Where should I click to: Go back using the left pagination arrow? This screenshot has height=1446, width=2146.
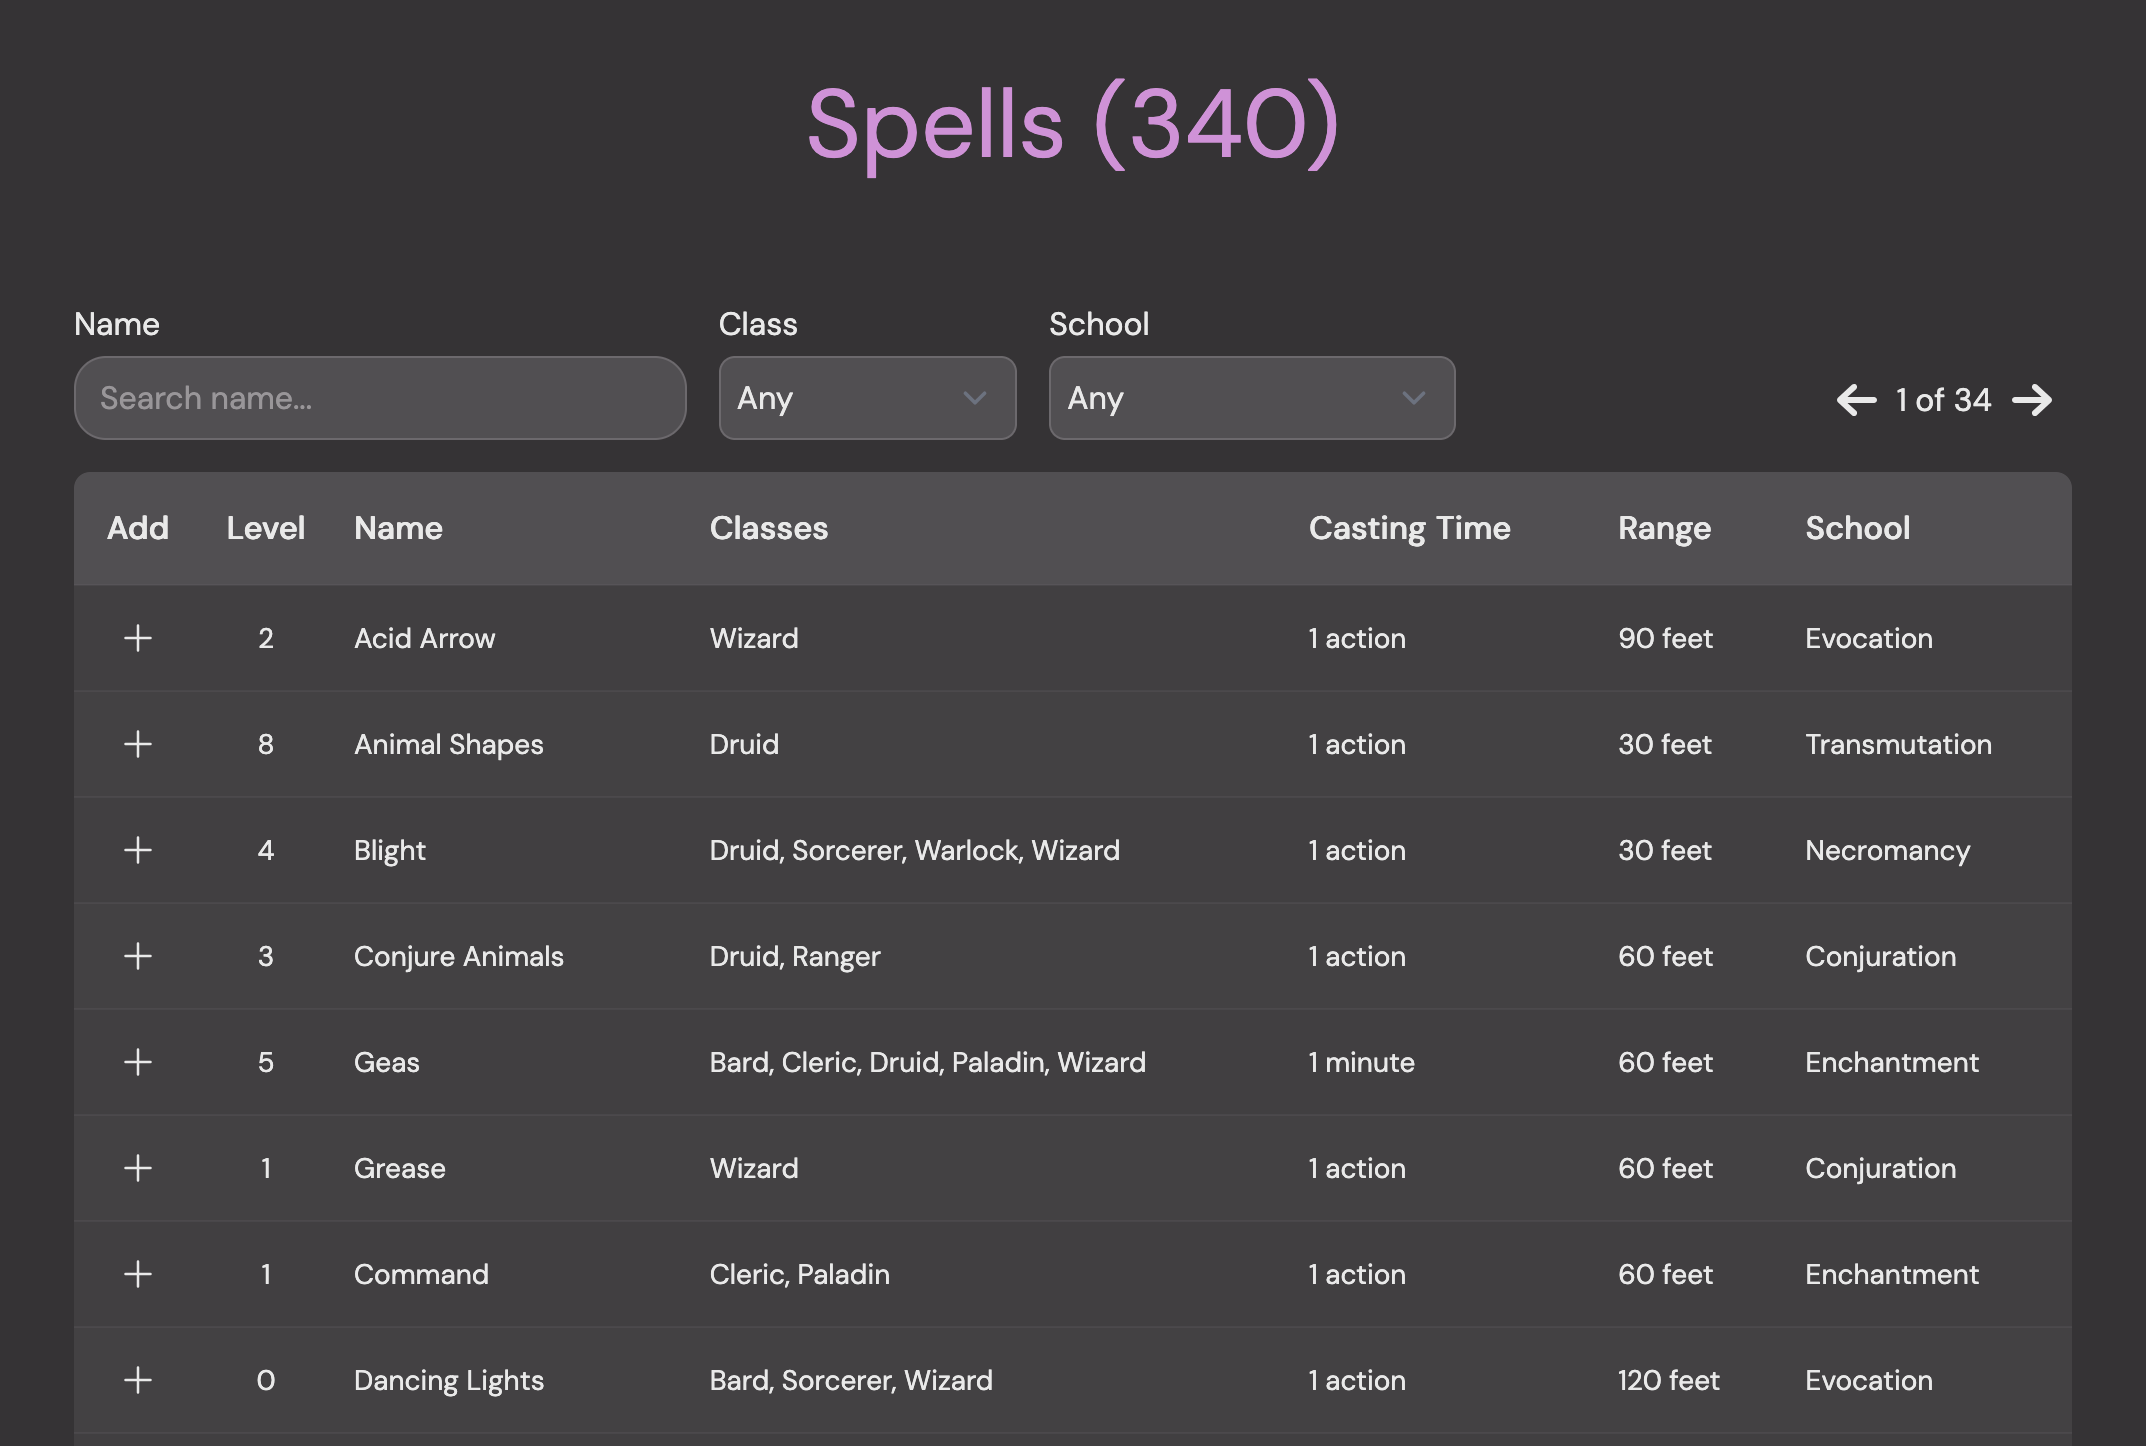1855,399
